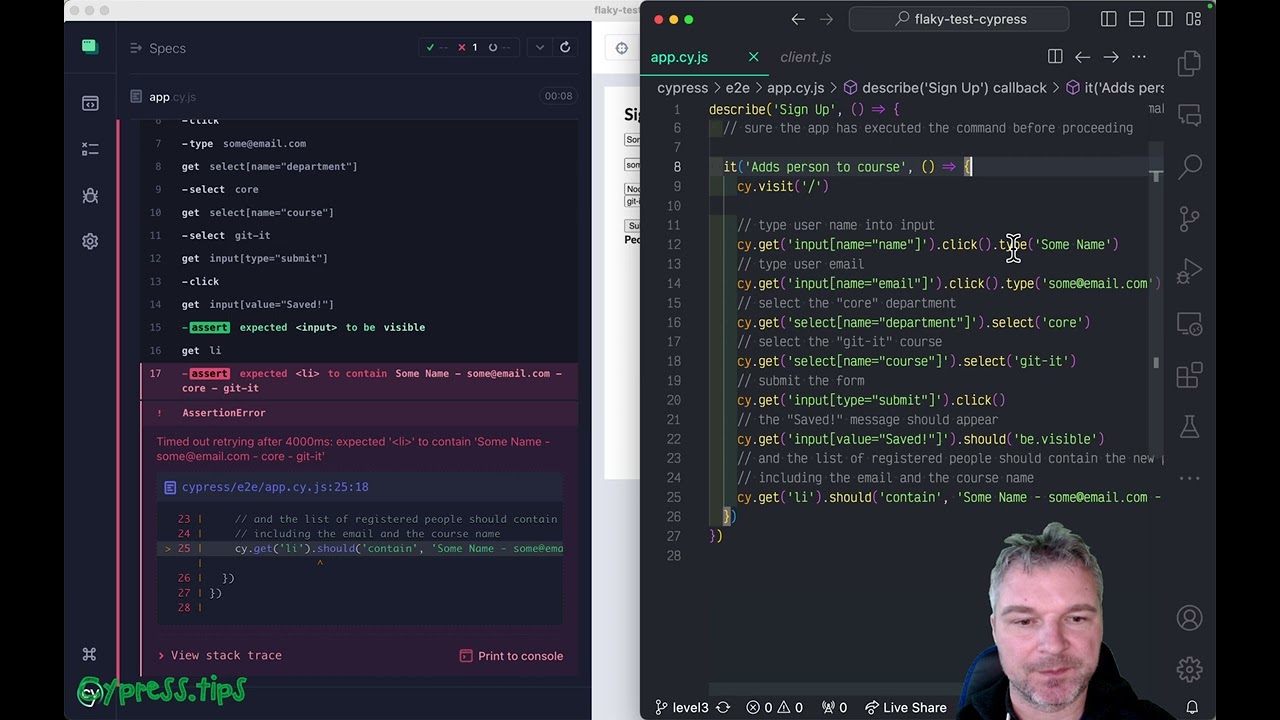Open Run and Debug view in VS Code

click(1189, 271)
